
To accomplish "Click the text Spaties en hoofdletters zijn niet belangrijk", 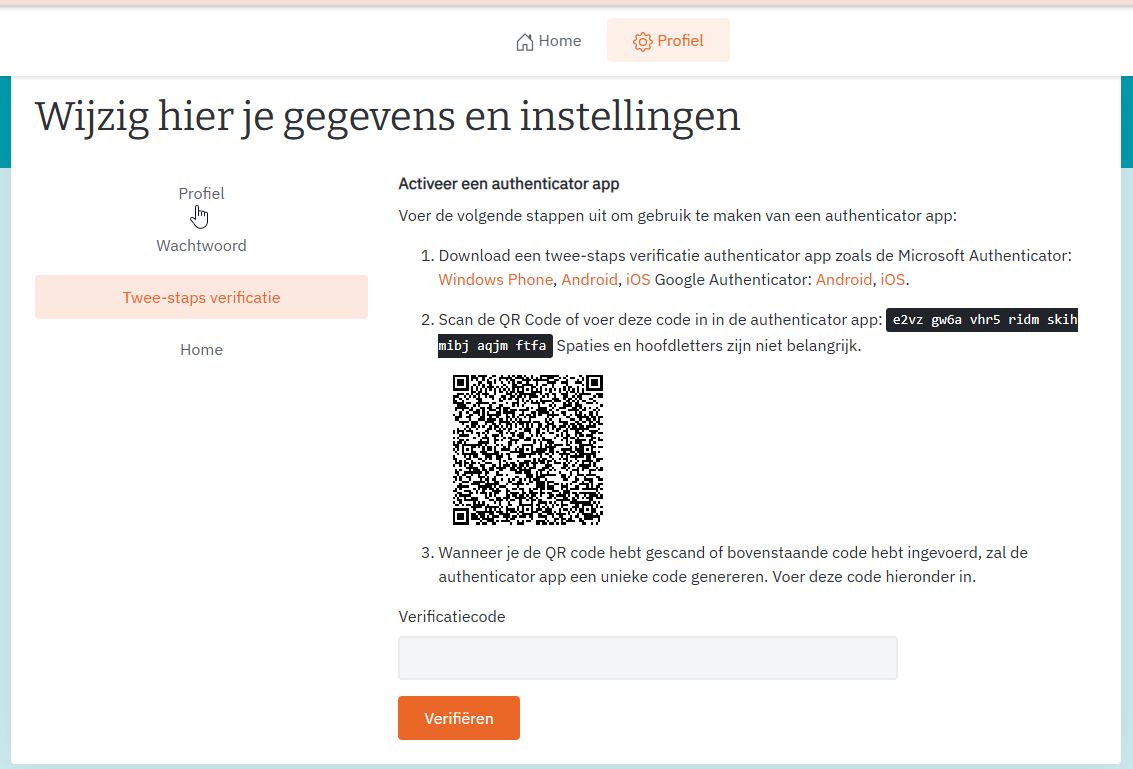I will [x=709, y=345].
